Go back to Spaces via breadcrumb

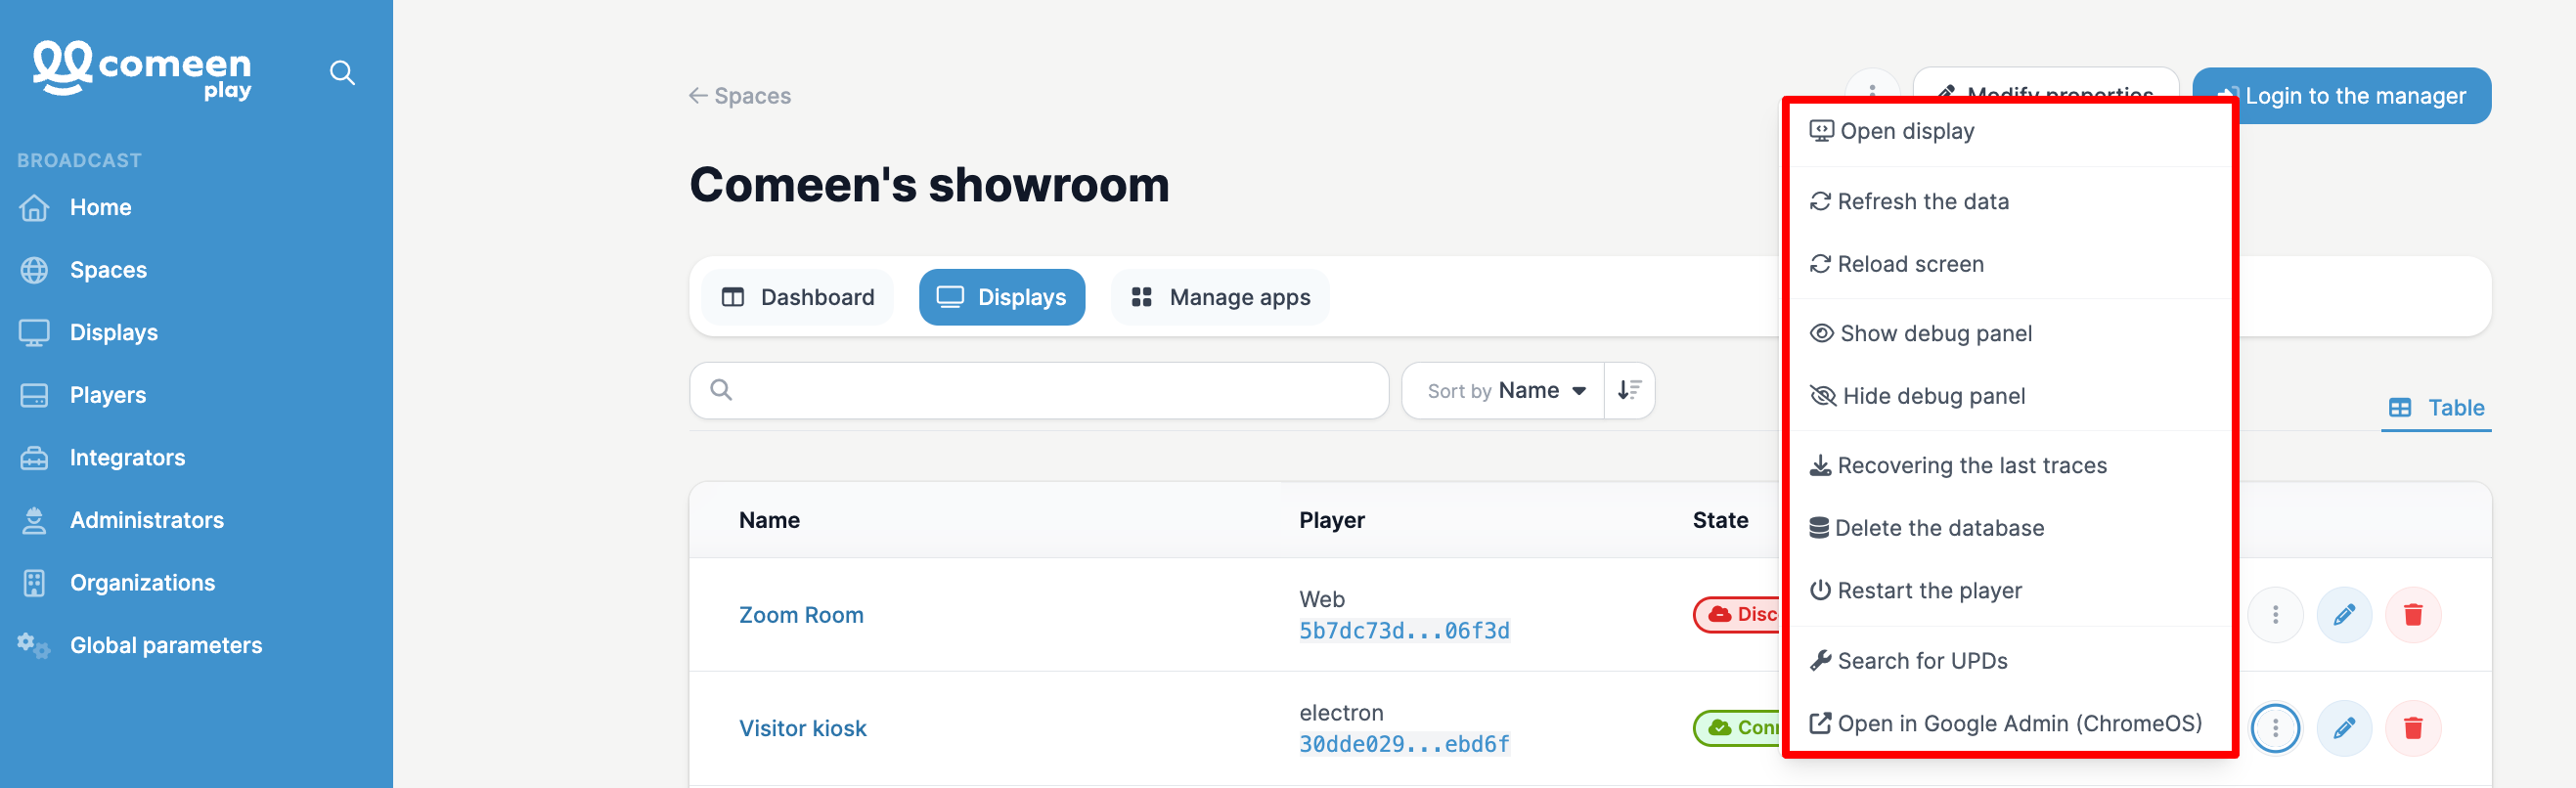pos(740,96)
